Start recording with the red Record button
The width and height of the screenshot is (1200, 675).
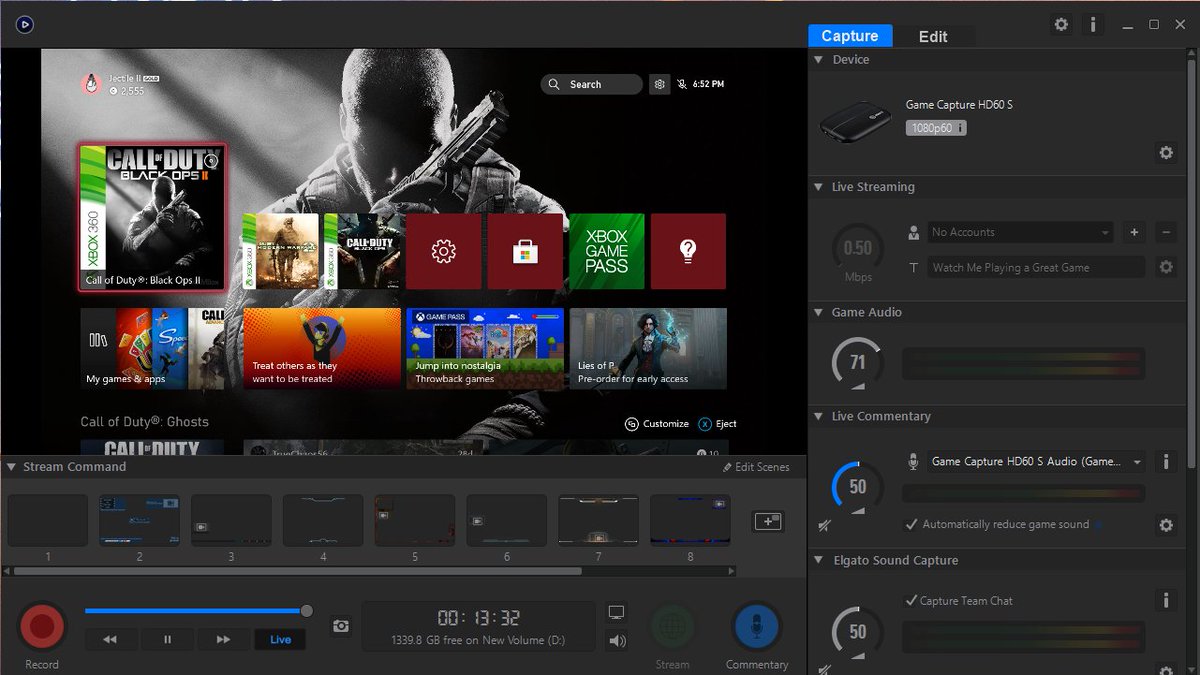click(x=42, y=627)
